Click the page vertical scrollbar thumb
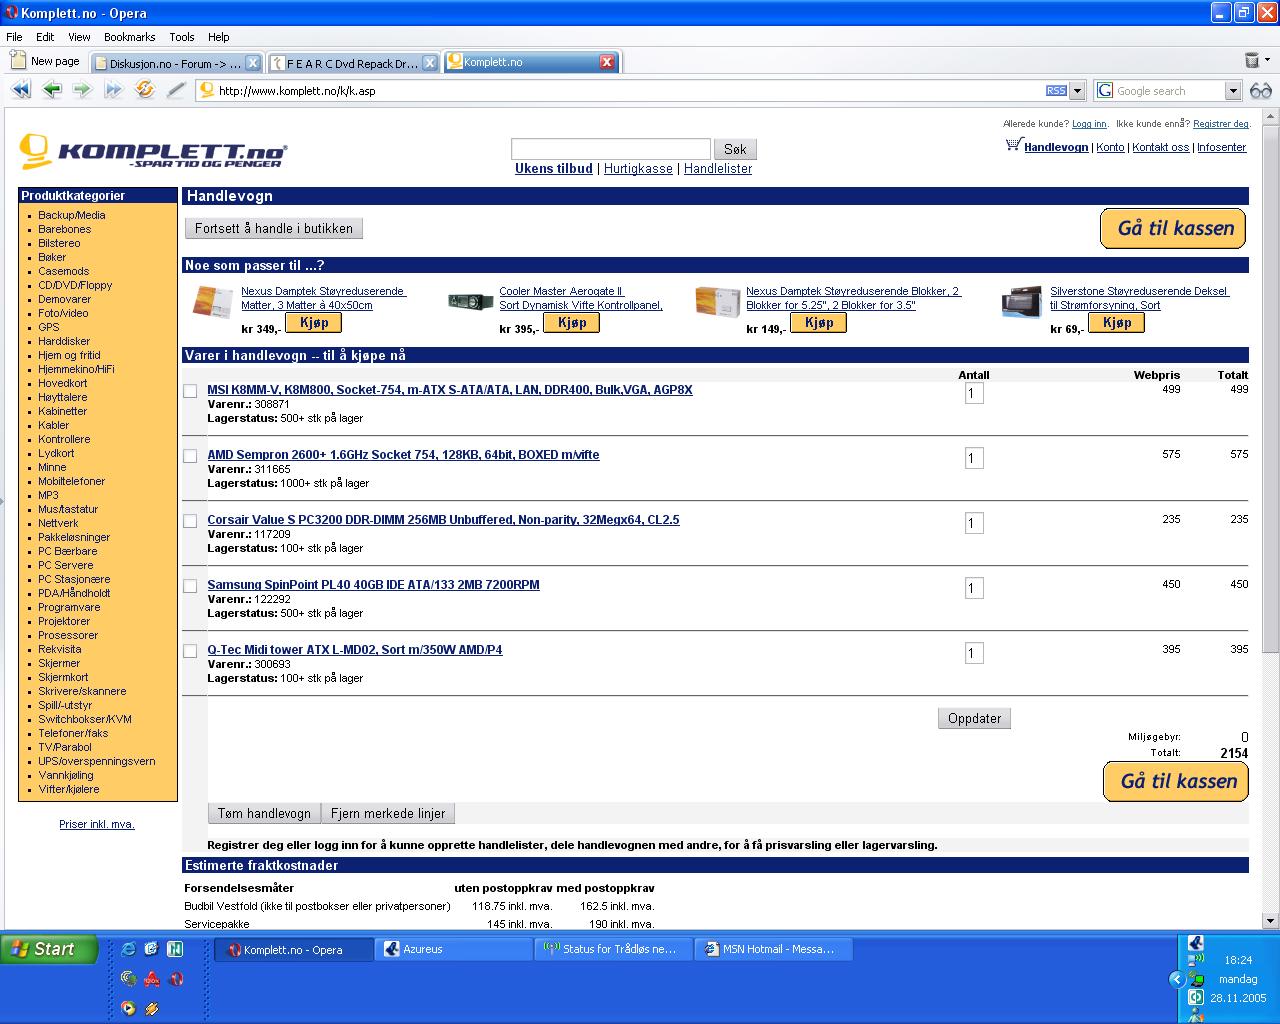This screenshot has width=1280, height=1024. [1271, 390]
